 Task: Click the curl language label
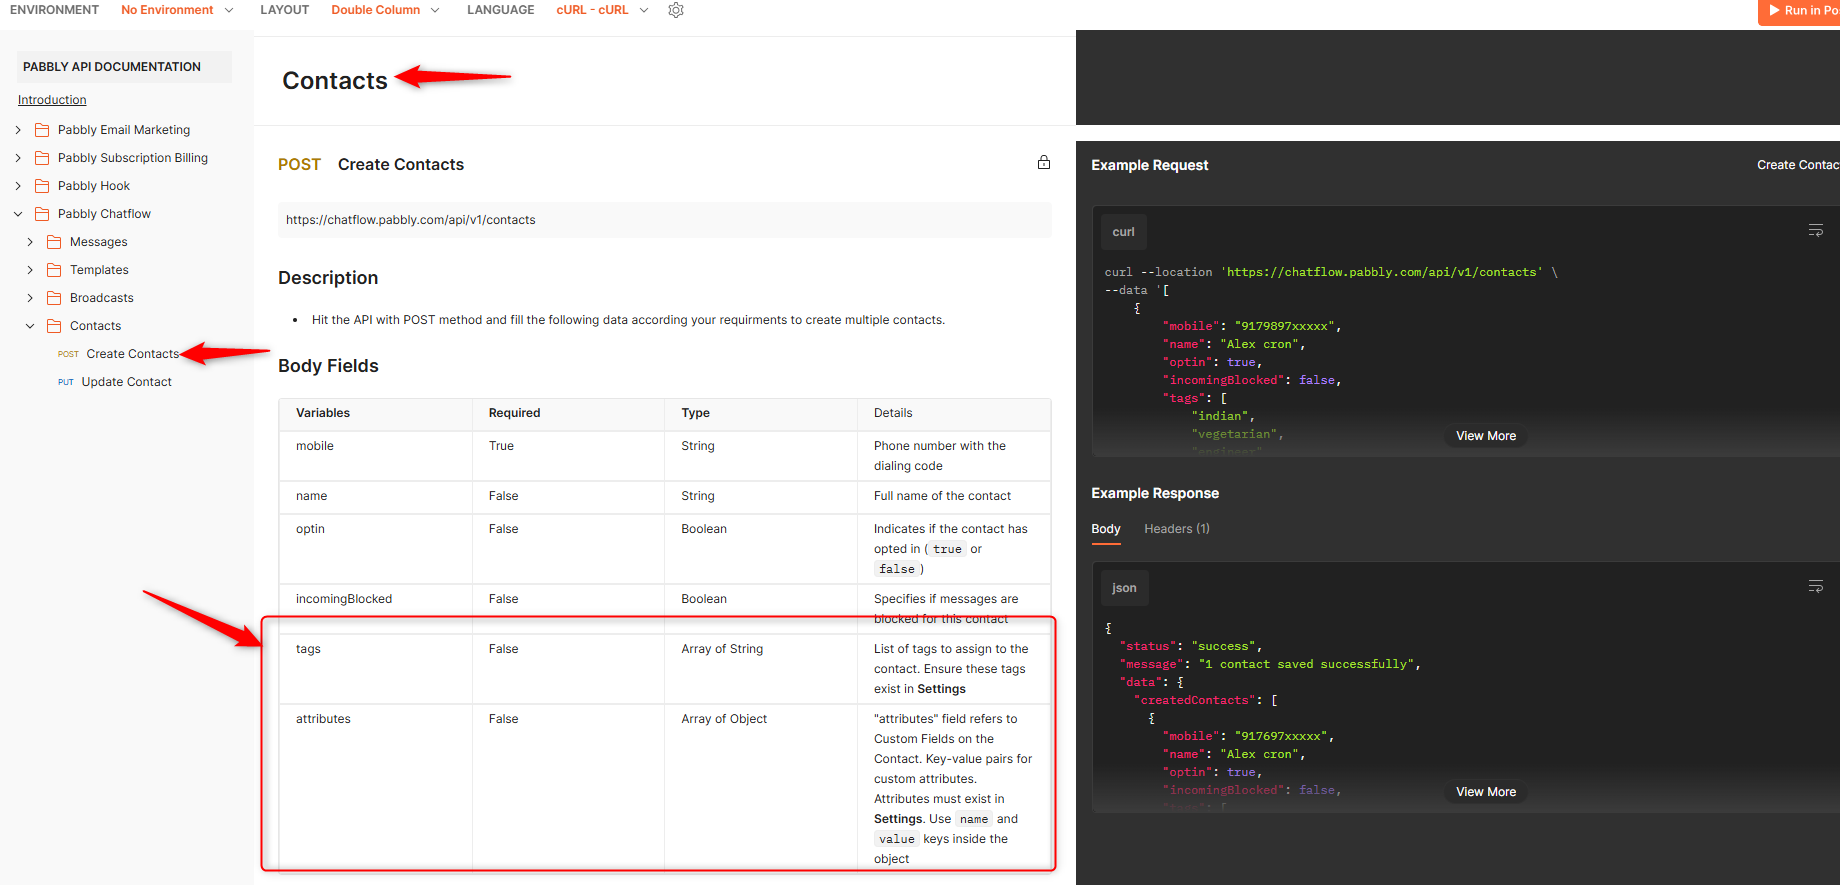[x=1124, y=232]
